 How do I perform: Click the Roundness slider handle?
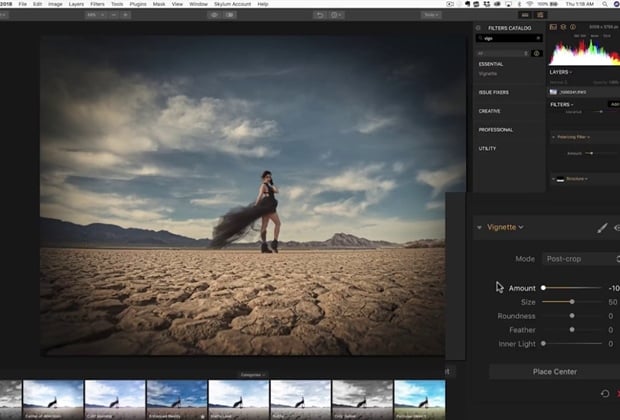(572, 316)
